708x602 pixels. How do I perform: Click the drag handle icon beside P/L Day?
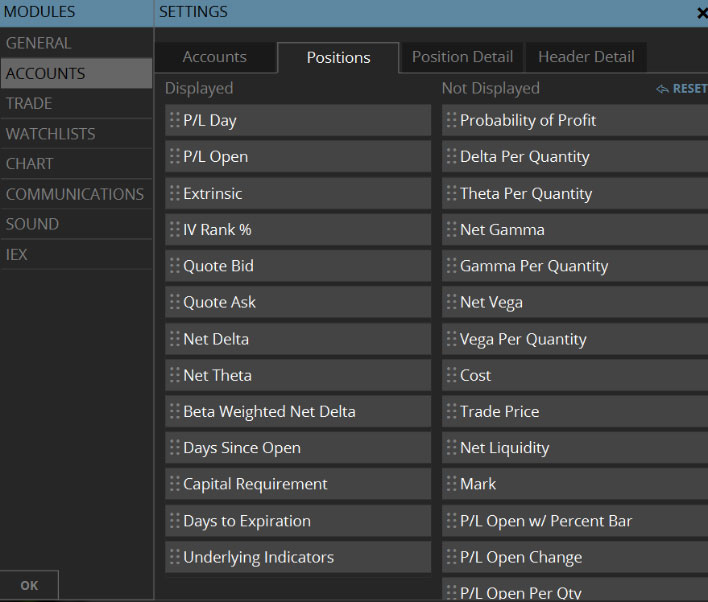click(x=175, y=120)
